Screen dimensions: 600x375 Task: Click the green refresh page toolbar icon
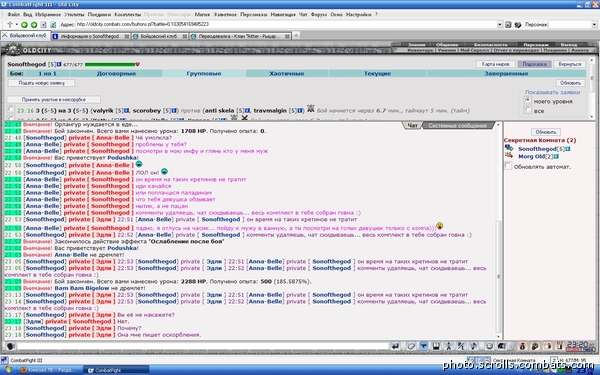(53, 24)
